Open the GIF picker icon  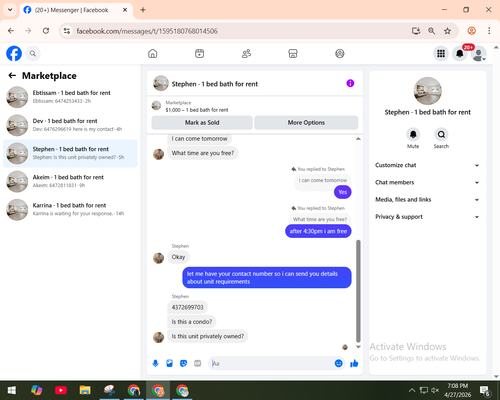click(x=198, y=363)
